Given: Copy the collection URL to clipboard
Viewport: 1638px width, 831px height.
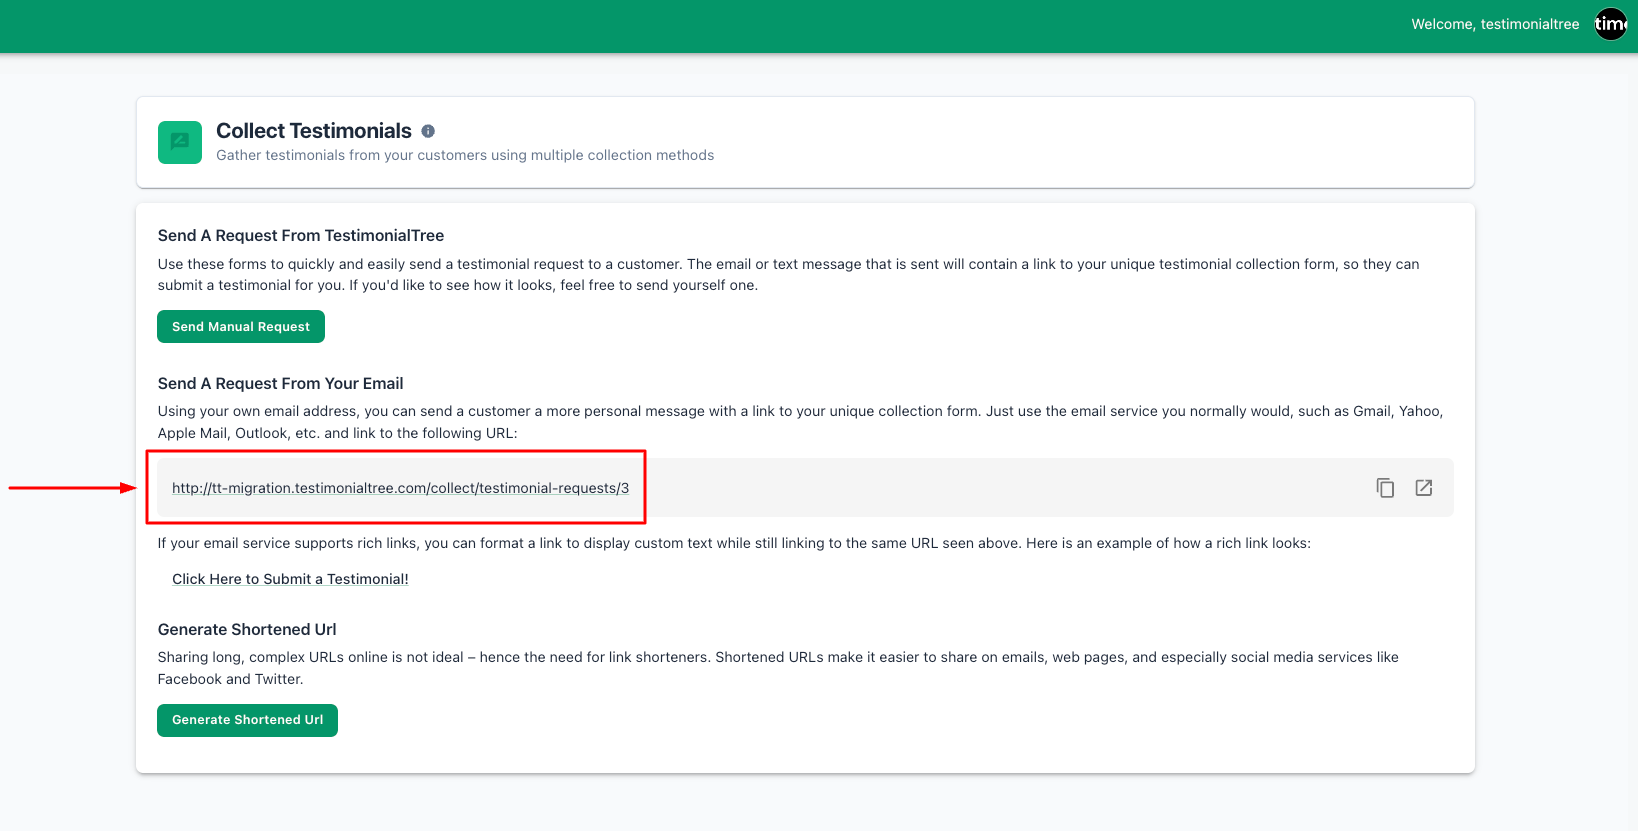Looking at the screenshot, I should 1385,488.
